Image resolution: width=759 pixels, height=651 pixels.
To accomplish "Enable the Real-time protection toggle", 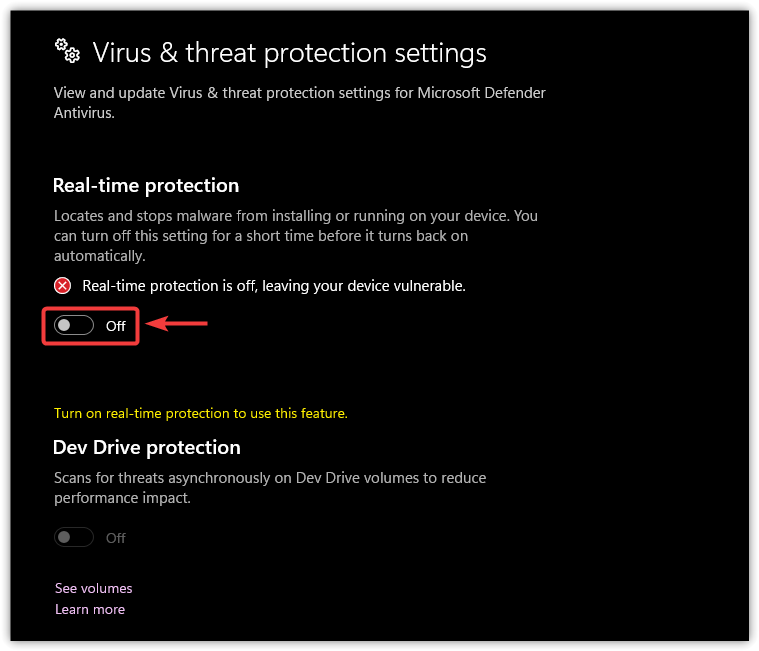I will 74,326.
